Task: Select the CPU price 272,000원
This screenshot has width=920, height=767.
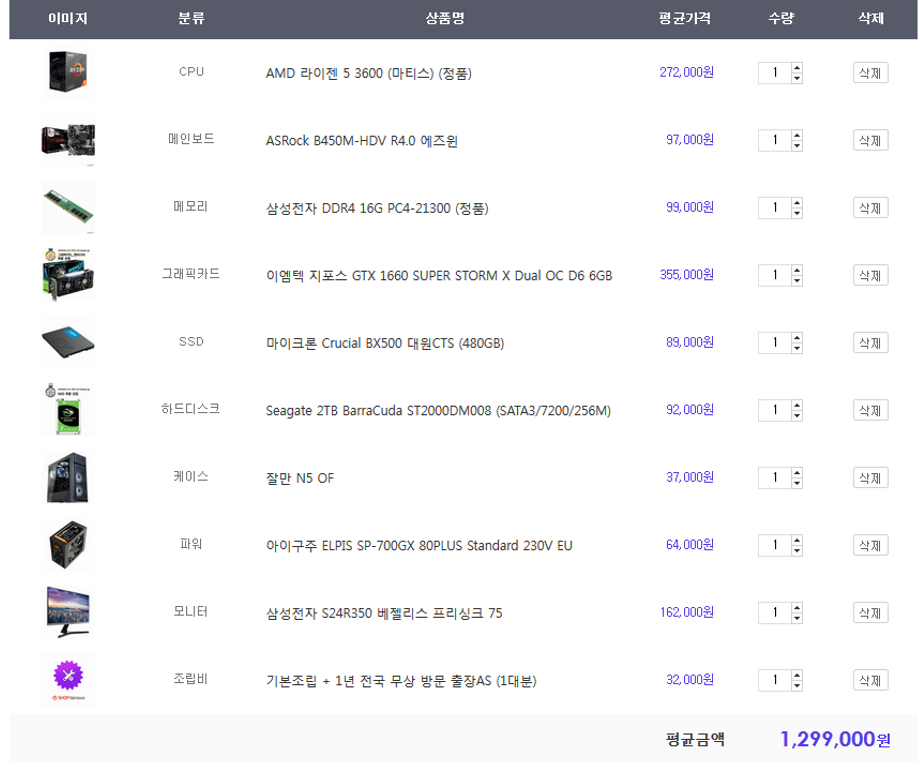Action: (x=686, y=72)
